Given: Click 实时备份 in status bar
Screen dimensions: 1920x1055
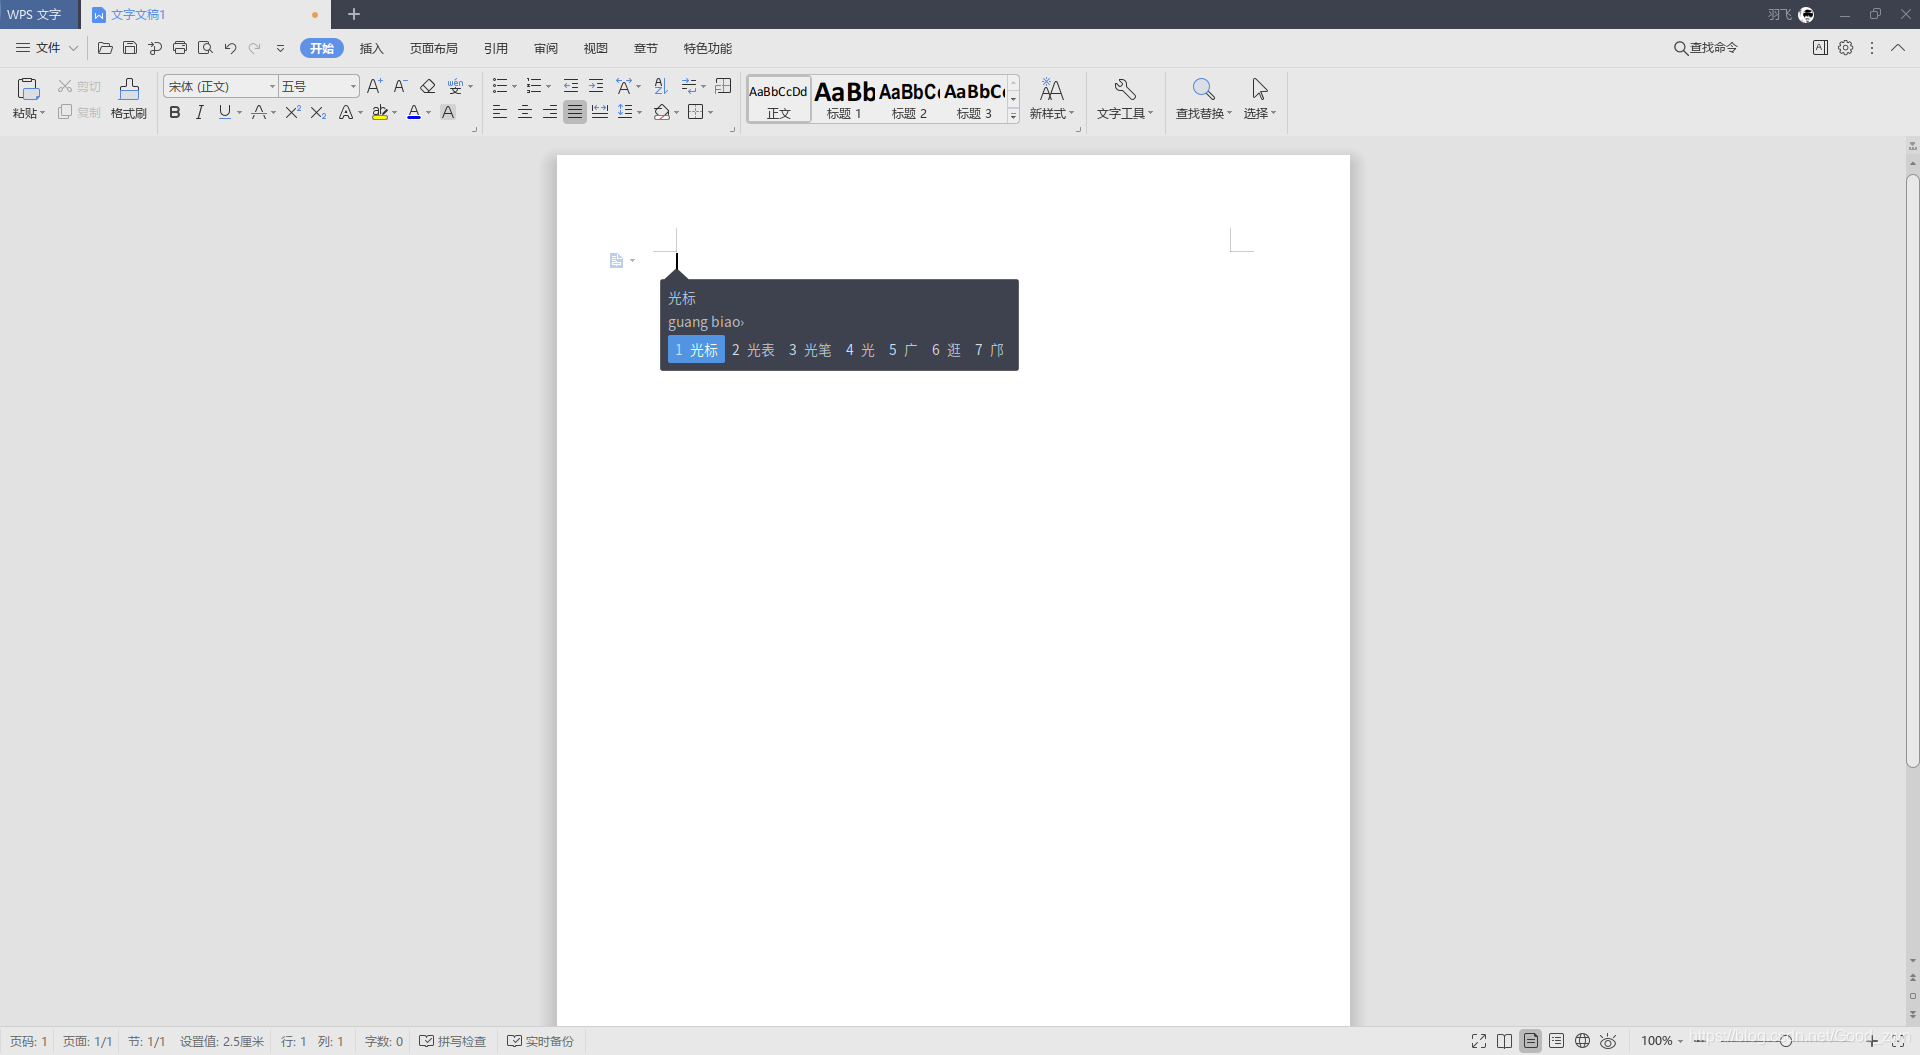Looking at the screenshot, I should pyautogui.click(x=541, y=1041).
